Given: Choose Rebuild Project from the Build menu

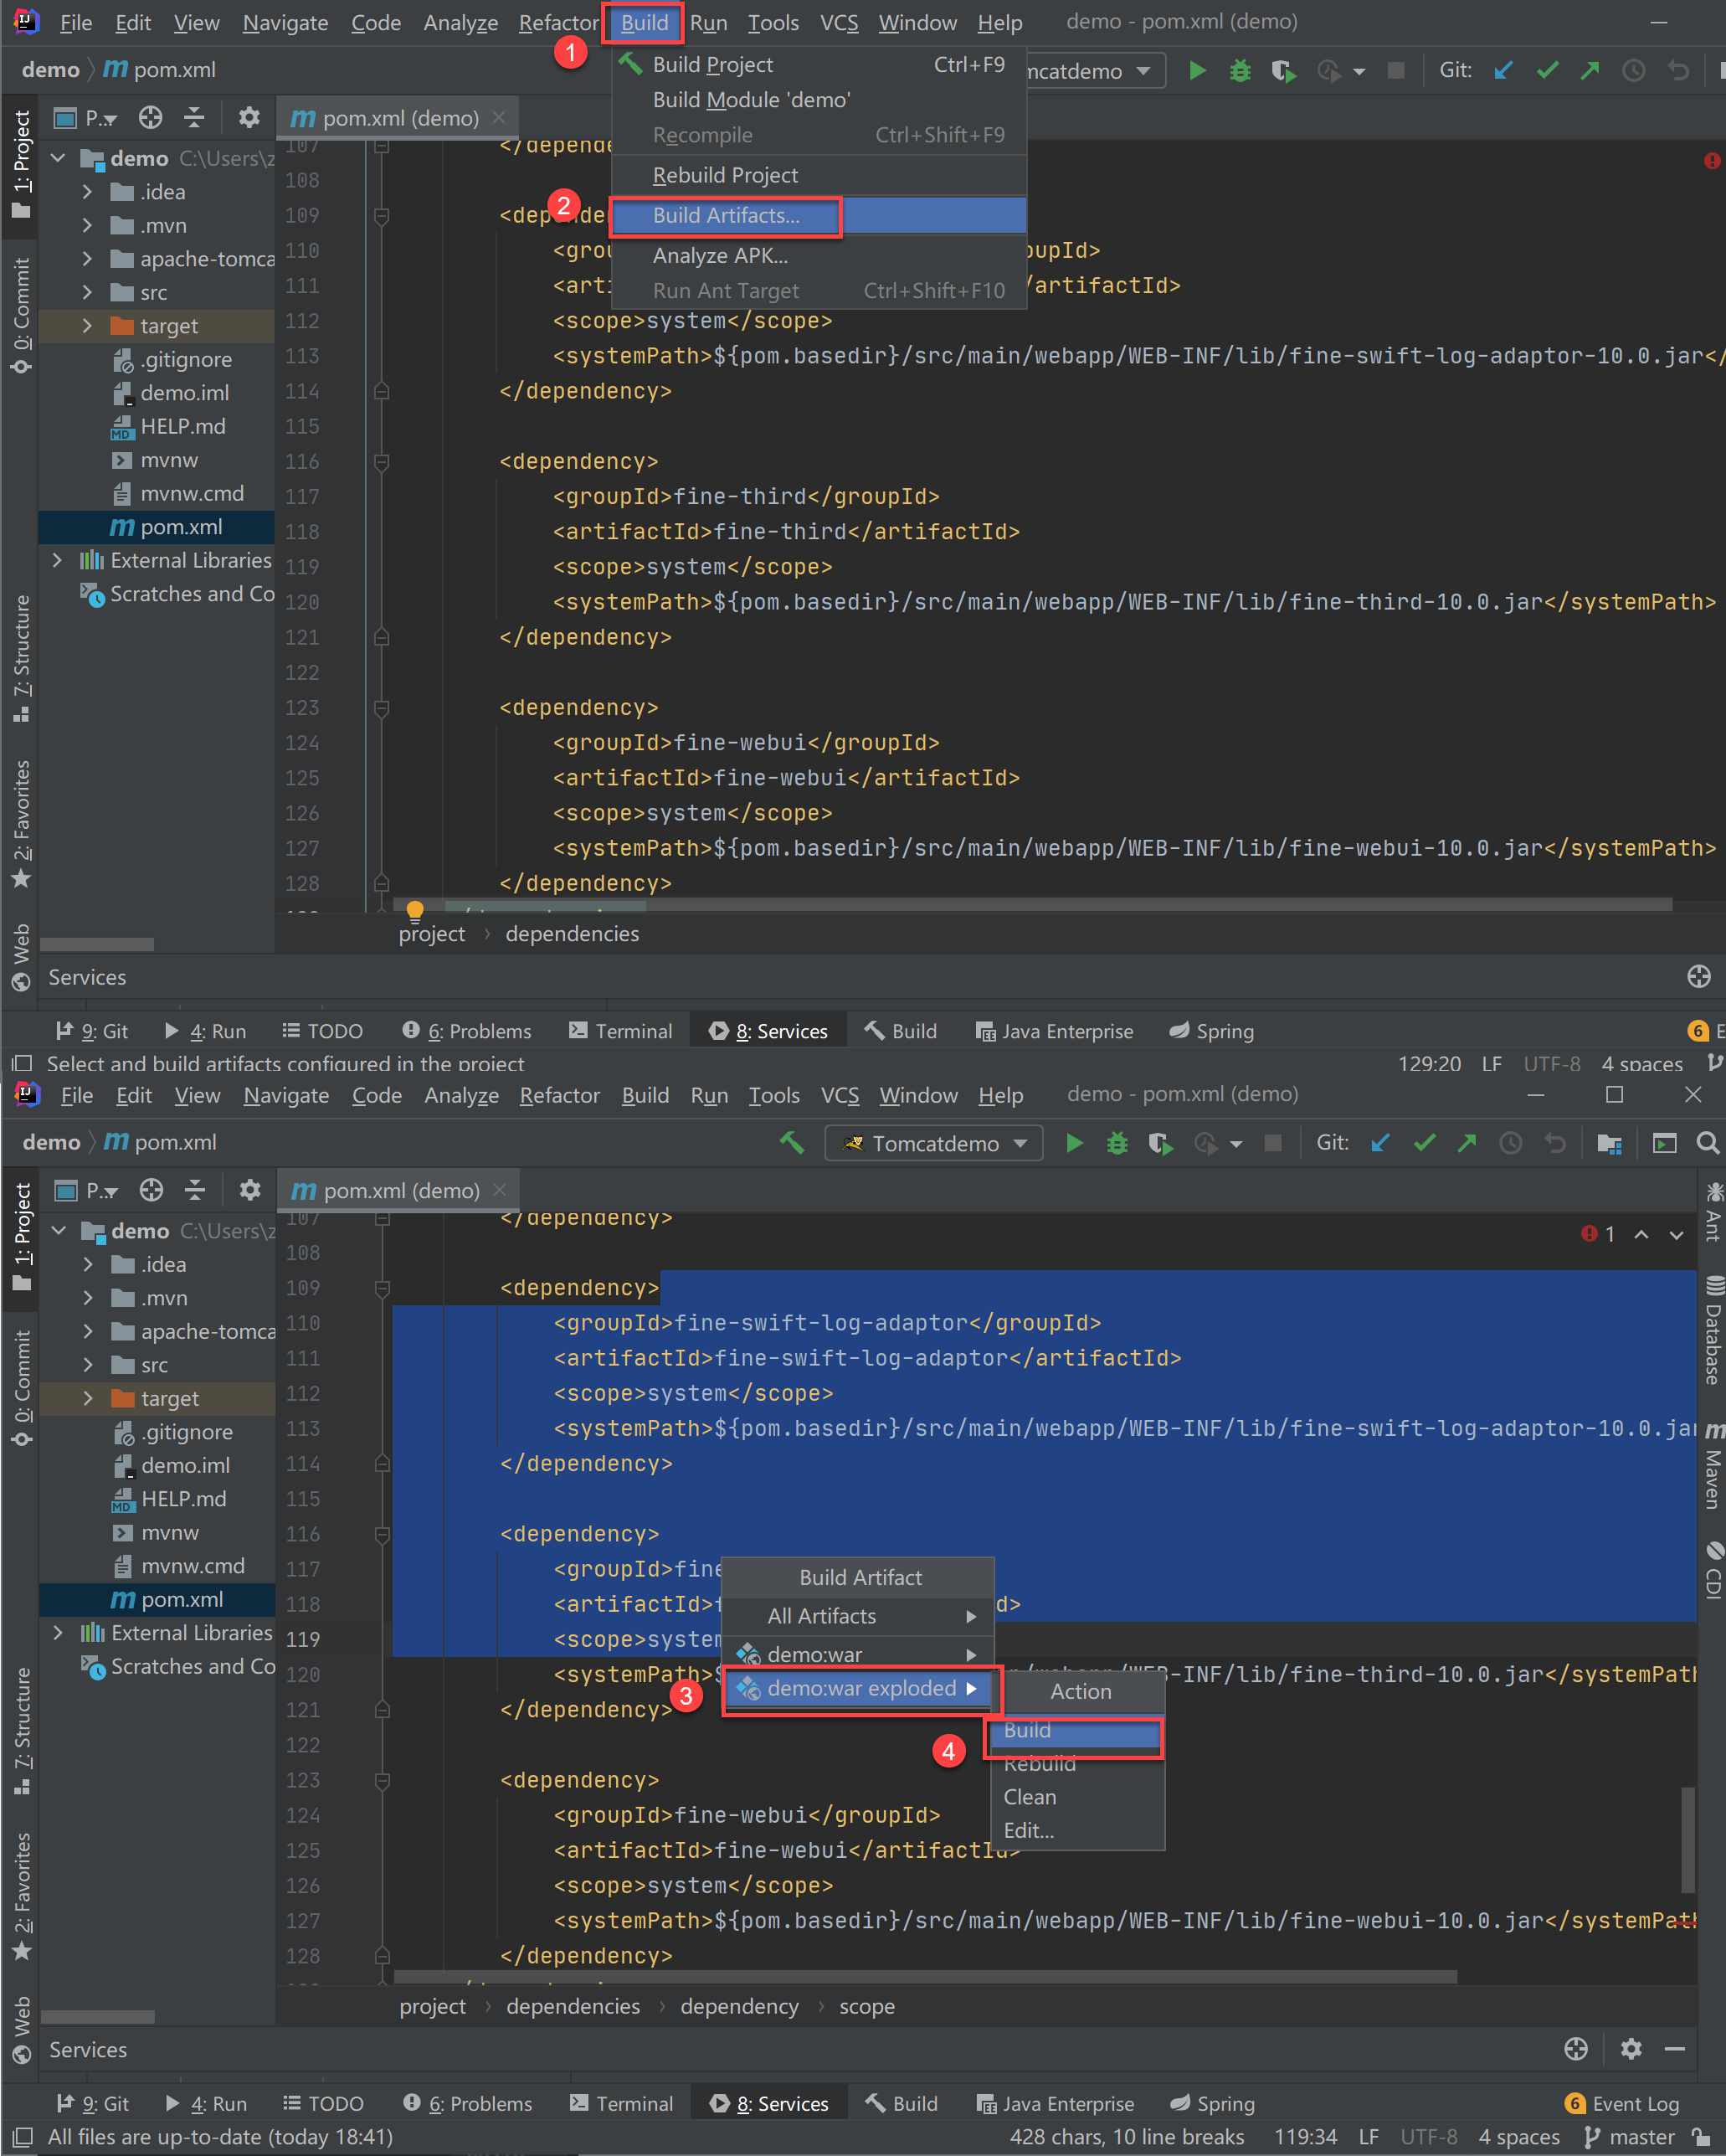Looking at the screenshot, I should (x=726, y=175).
